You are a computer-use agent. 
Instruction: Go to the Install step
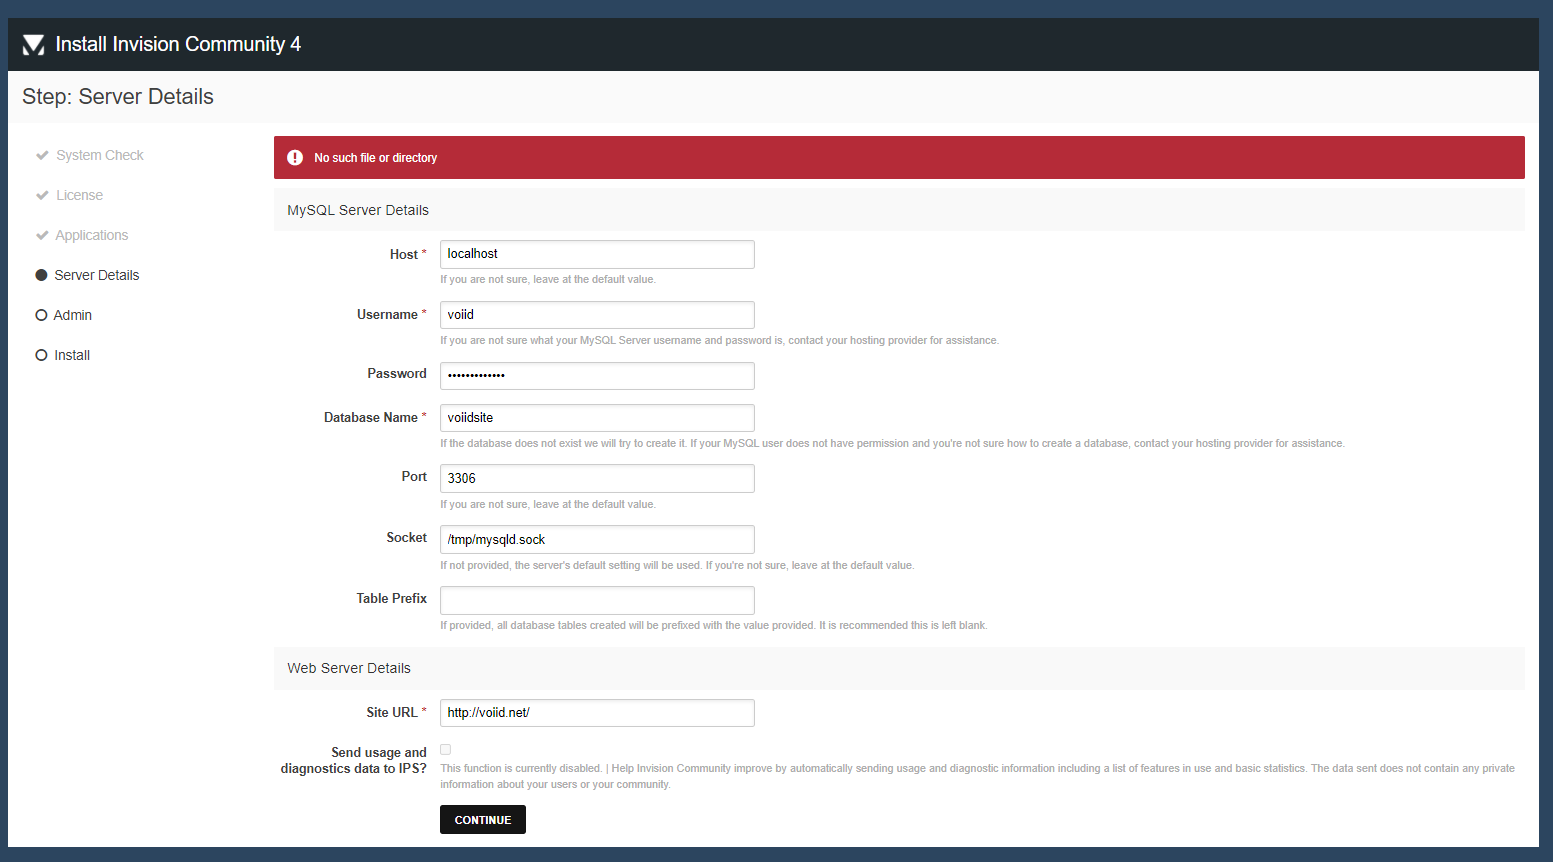pyautogui.click(x=72, y=355)
